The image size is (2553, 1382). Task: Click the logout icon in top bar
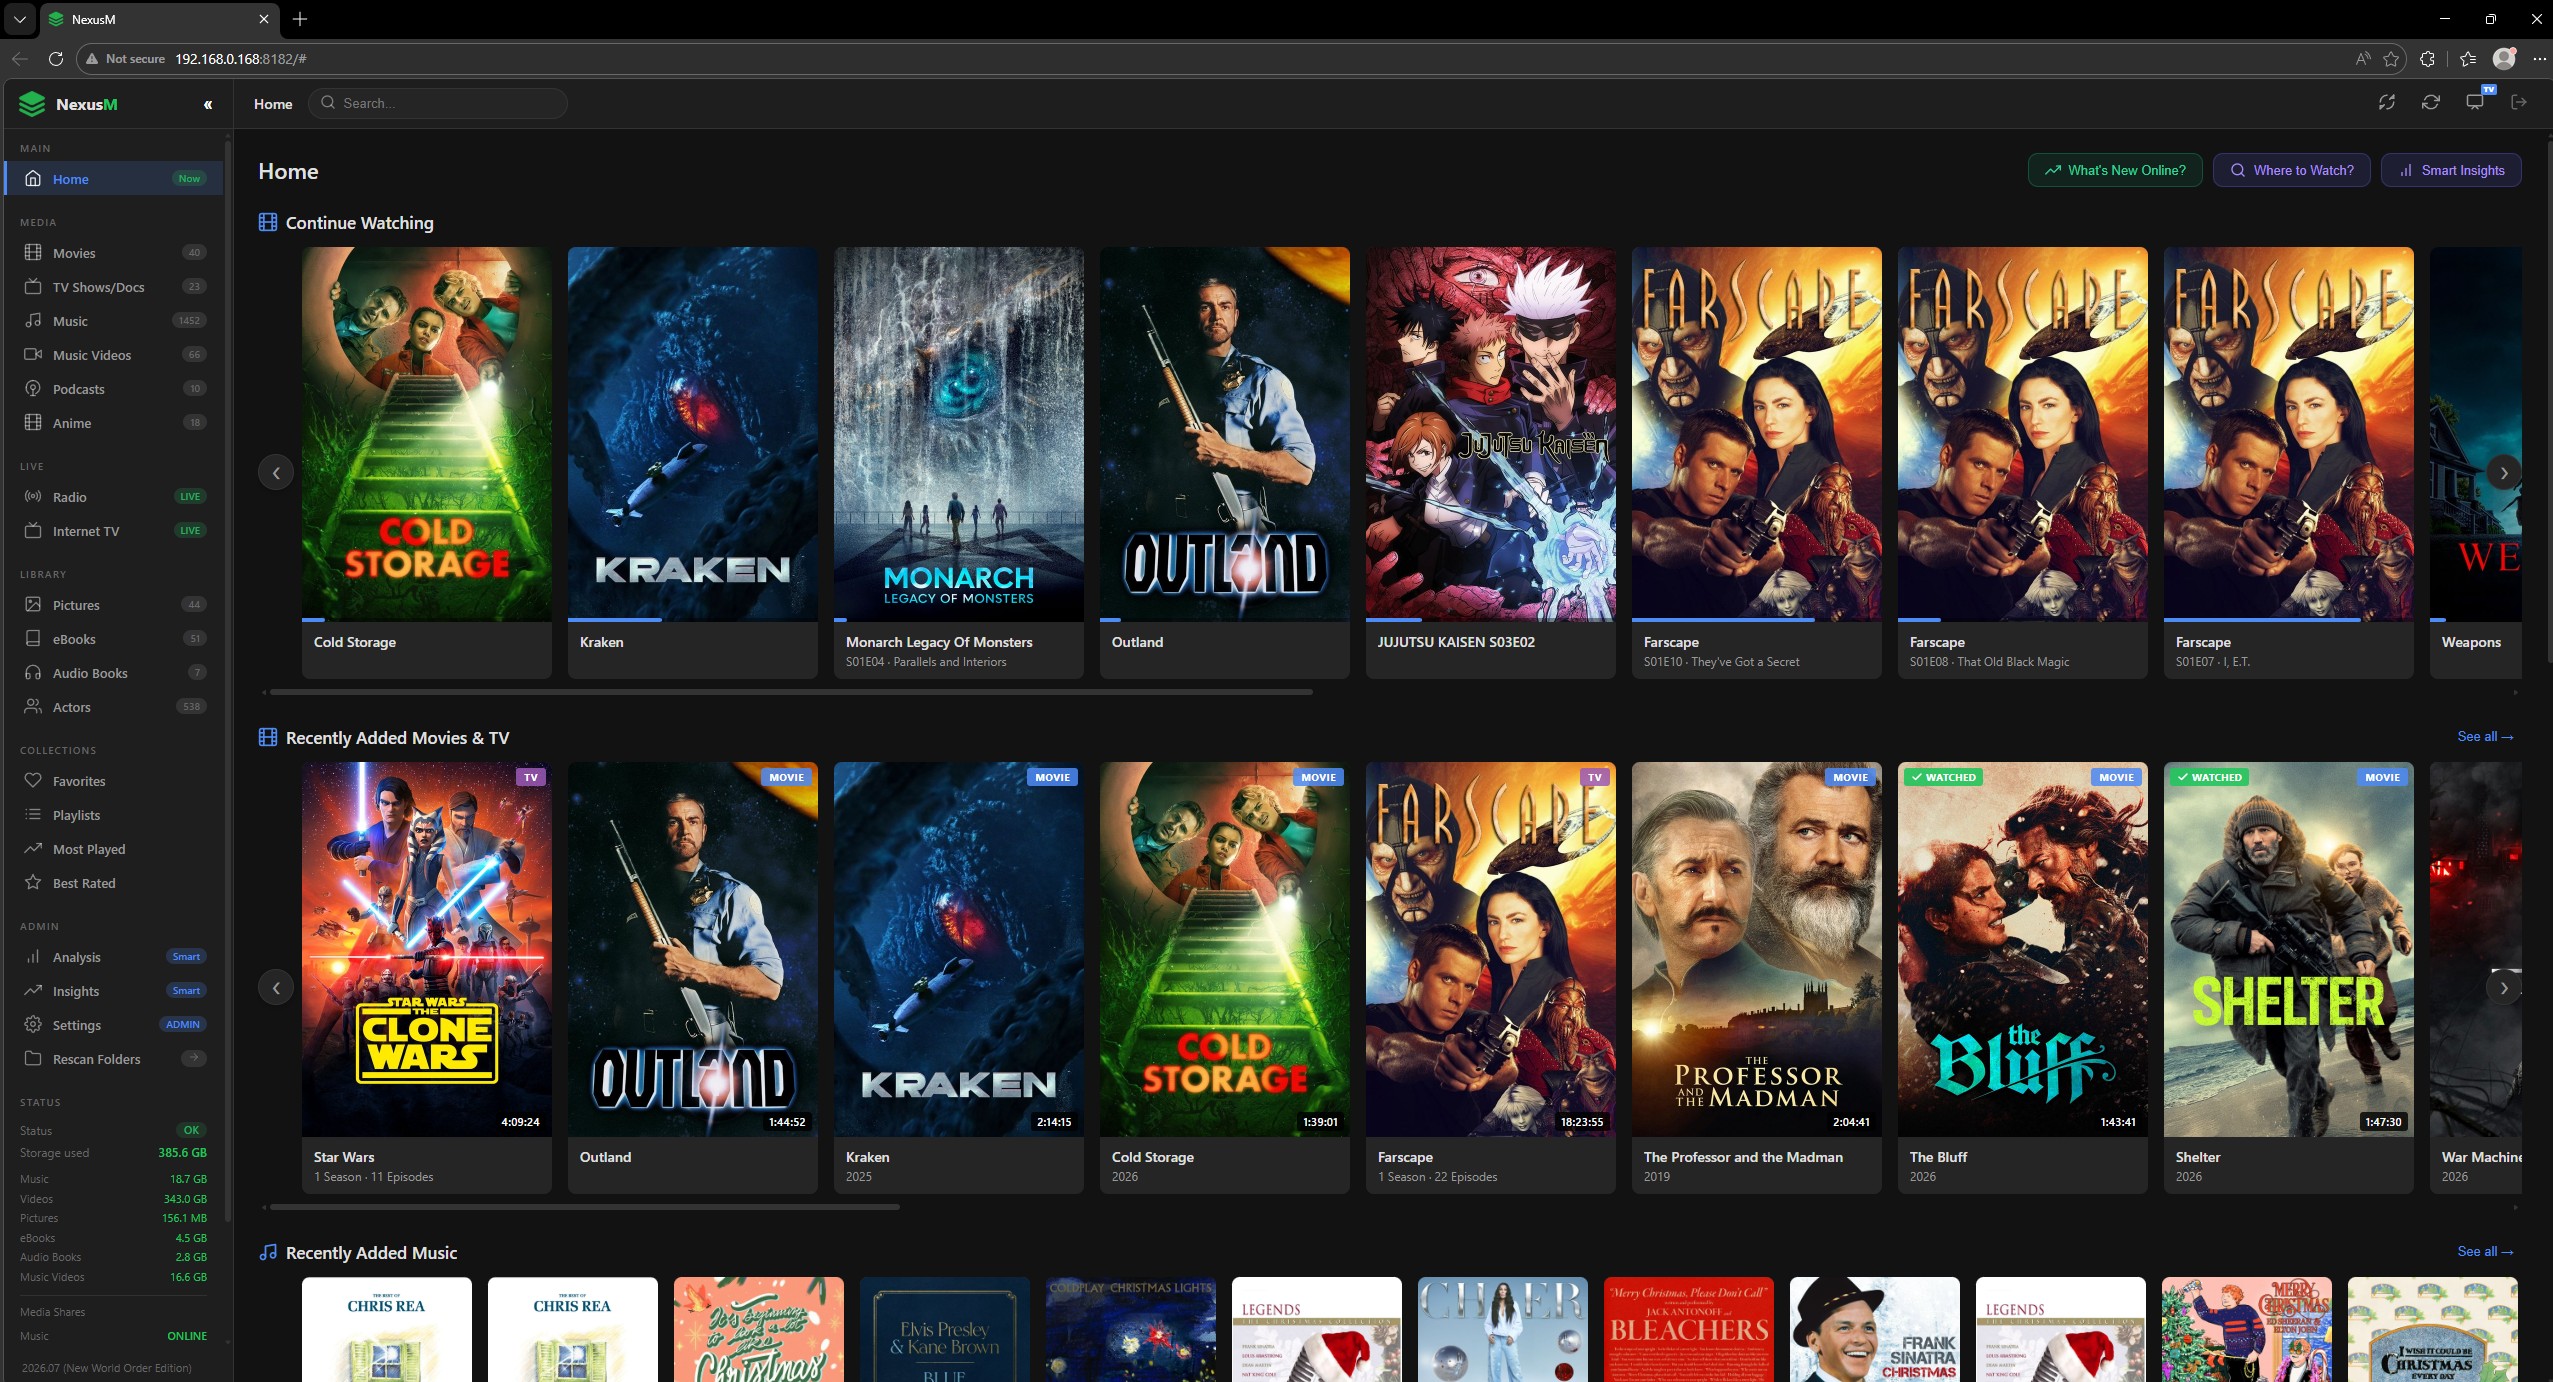(2518, 103)
